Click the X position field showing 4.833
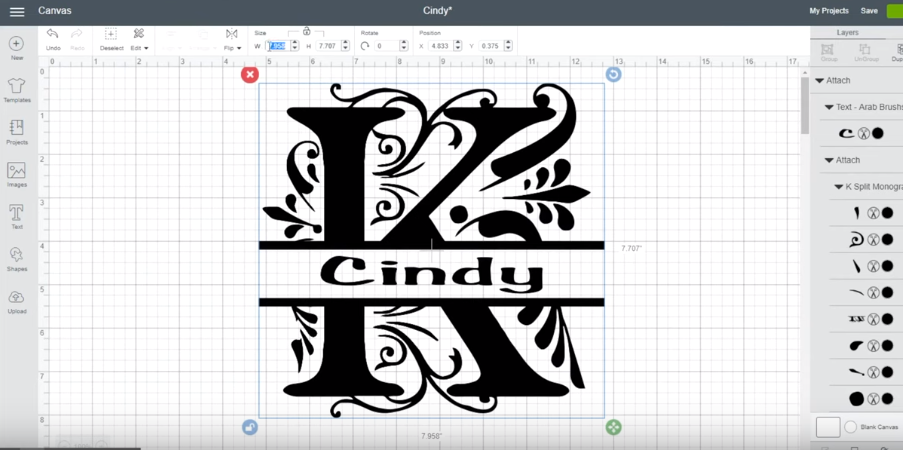 tap(442, 46)
